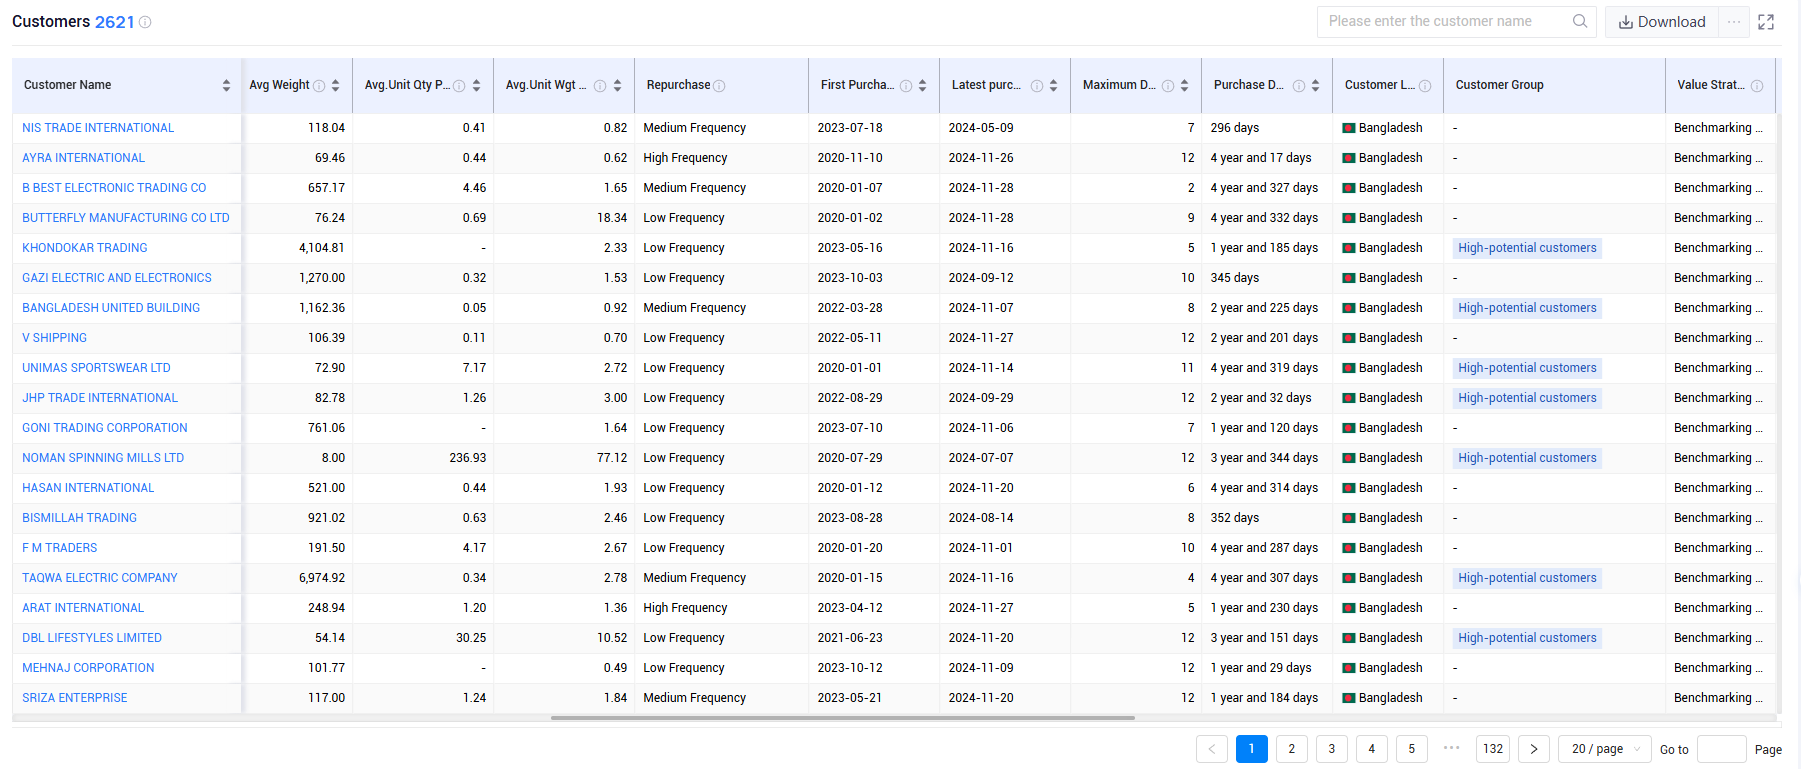Open DBL LIFESTYLES LIMITED customer
This screenshot has width=1801, height=769.
click(x=92, y=638)
